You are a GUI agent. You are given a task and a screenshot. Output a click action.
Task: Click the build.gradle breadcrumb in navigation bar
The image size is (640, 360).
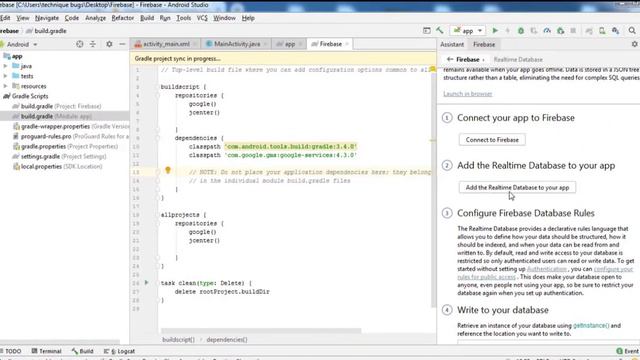tap(46, 31)
